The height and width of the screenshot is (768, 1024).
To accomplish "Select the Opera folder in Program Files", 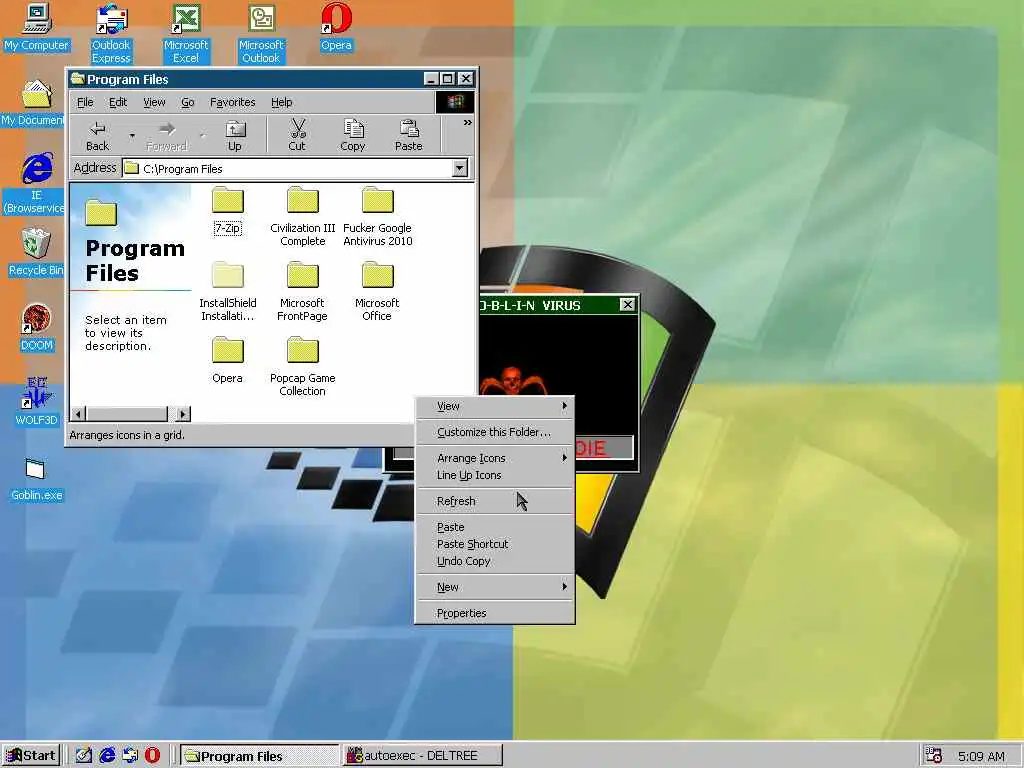I will point(227,360).
